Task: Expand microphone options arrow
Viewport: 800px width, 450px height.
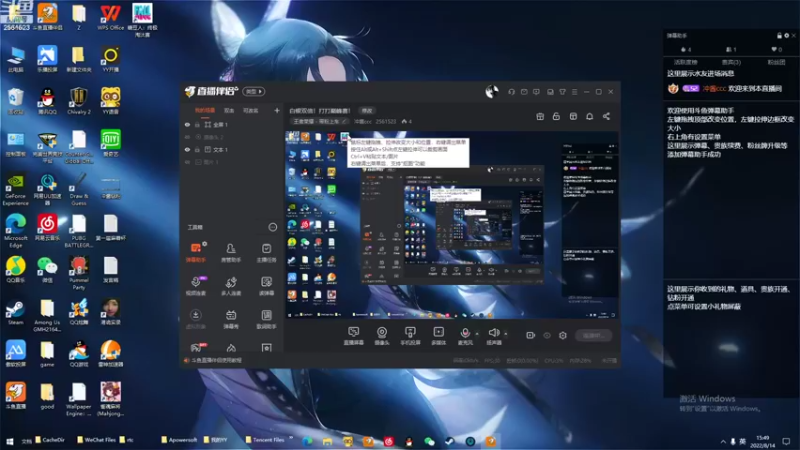Action: pyautogui.click(x=477, y=334)
